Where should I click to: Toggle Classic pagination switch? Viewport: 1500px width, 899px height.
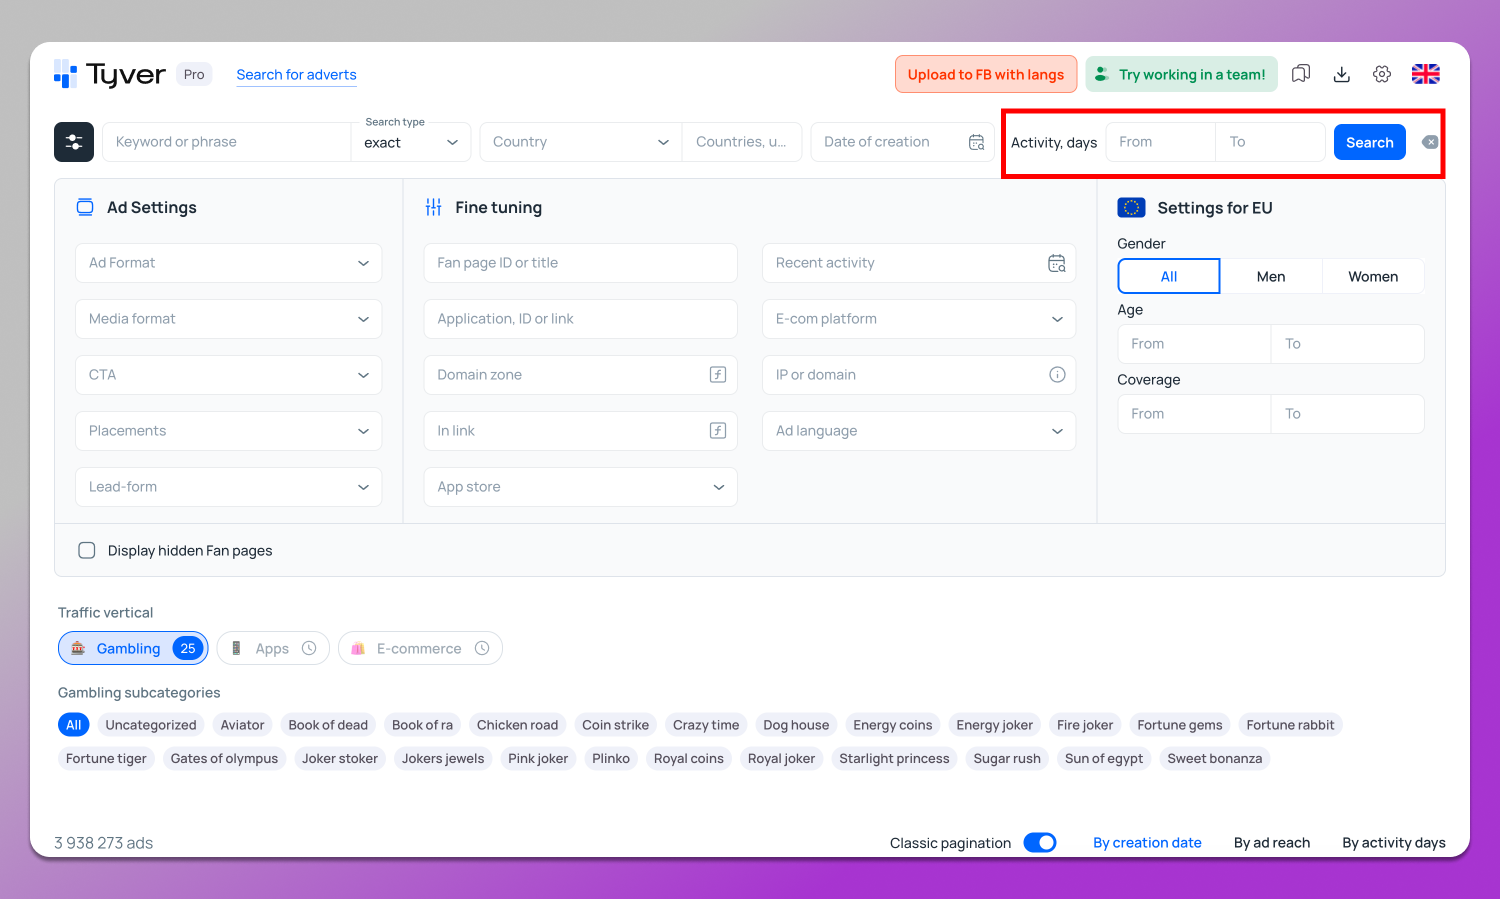tap(1040, 843)
